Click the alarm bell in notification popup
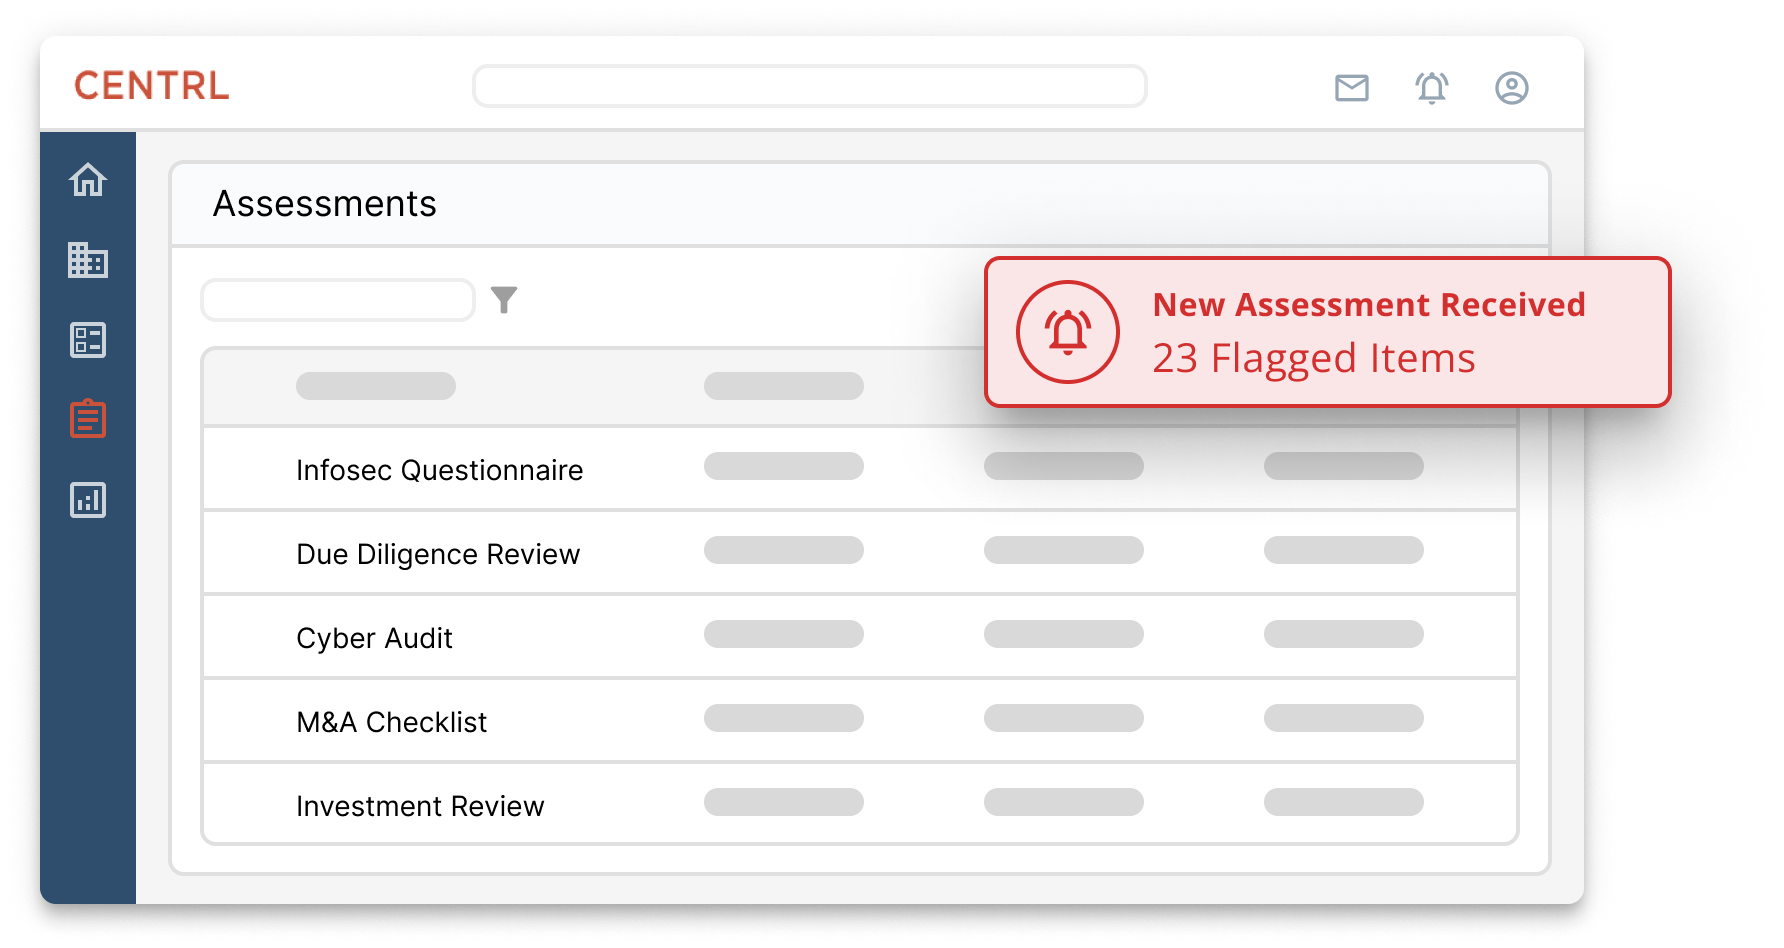This screenshot has height=948, width=1784. [1067, 332]
